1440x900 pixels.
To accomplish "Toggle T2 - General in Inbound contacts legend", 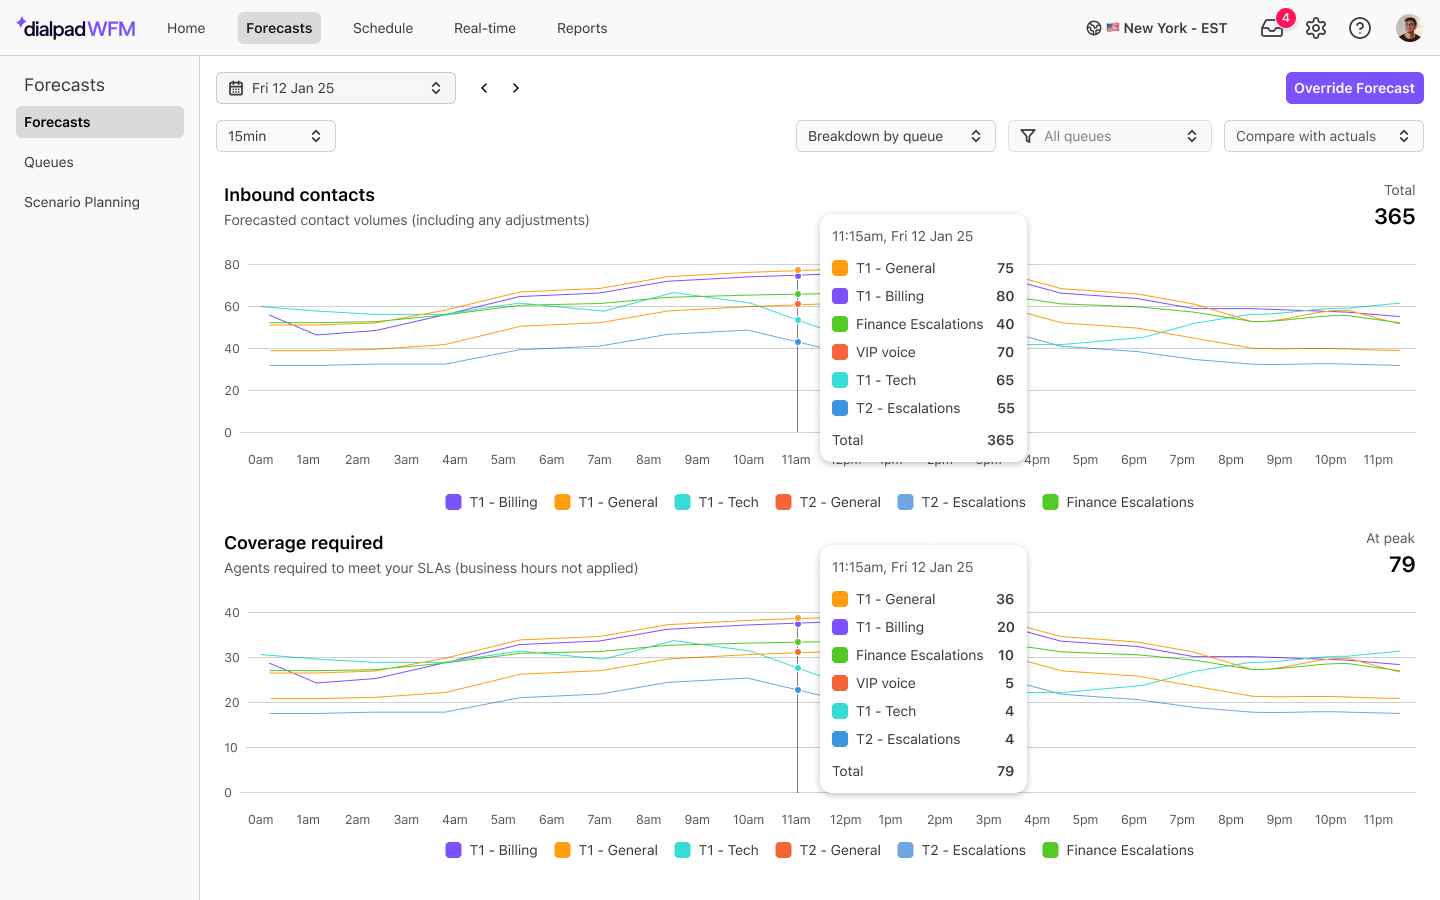I will pyautogui.click(x=828, y=502).
